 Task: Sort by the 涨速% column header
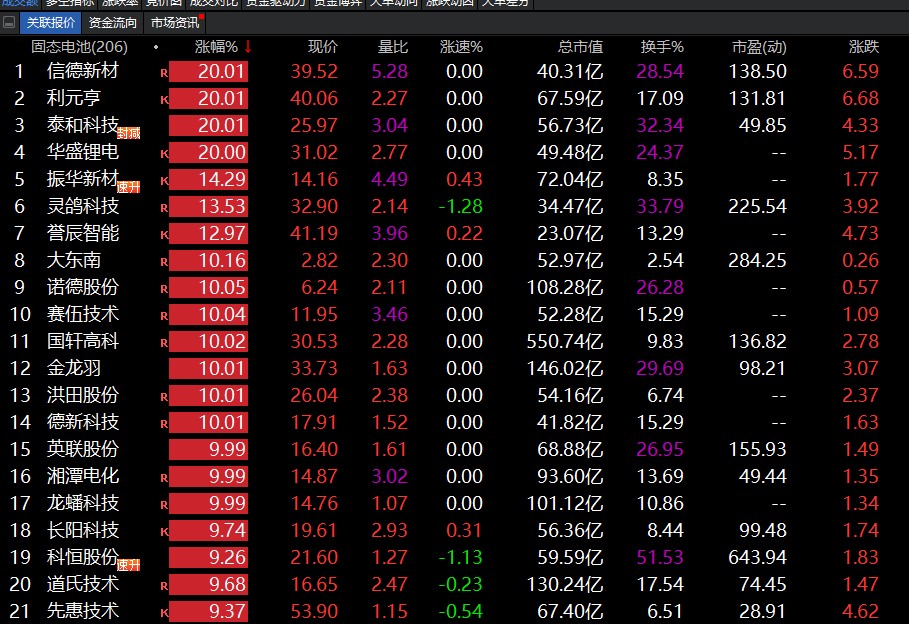pos(461,46)
